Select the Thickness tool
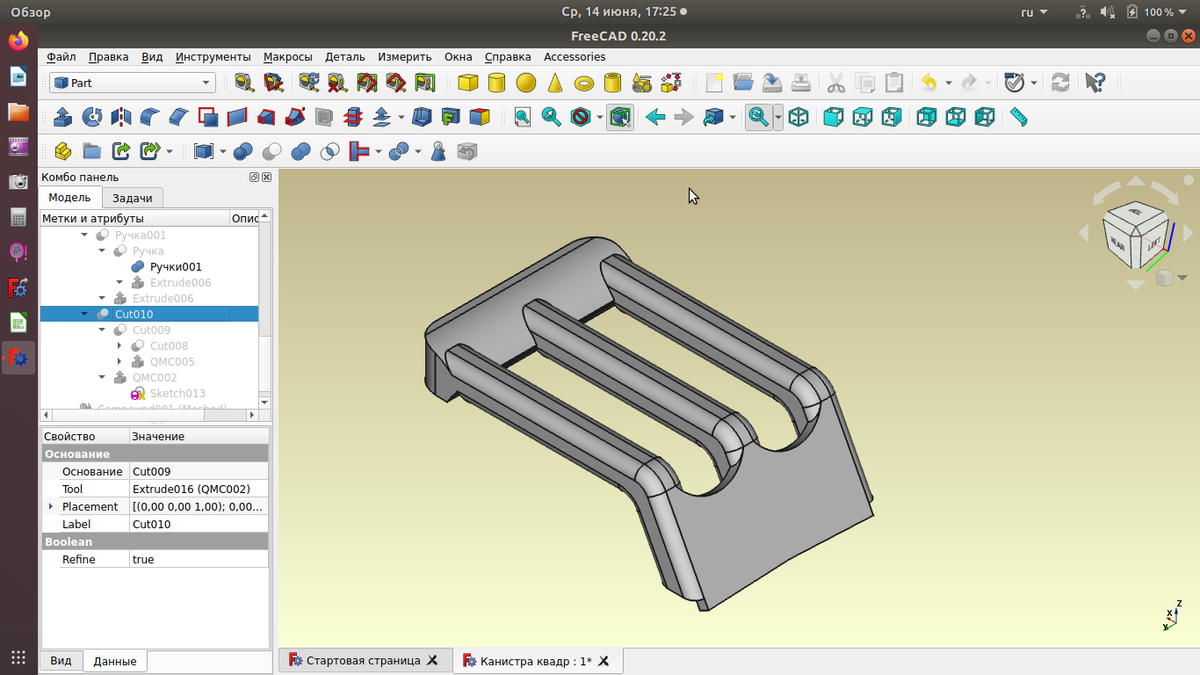Image resolution: width=1200 pixels, height=675 pixels. click(x=422, y=117)
